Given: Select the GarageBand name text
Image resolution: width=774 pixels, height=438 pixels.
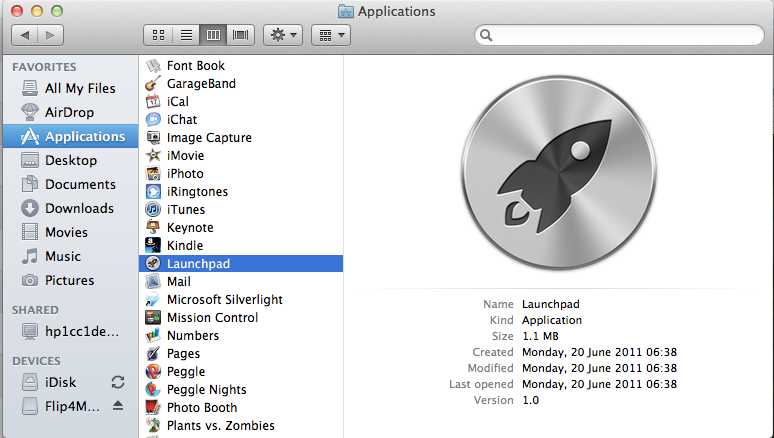Looking at the screenshot, I should click(201, 83).
